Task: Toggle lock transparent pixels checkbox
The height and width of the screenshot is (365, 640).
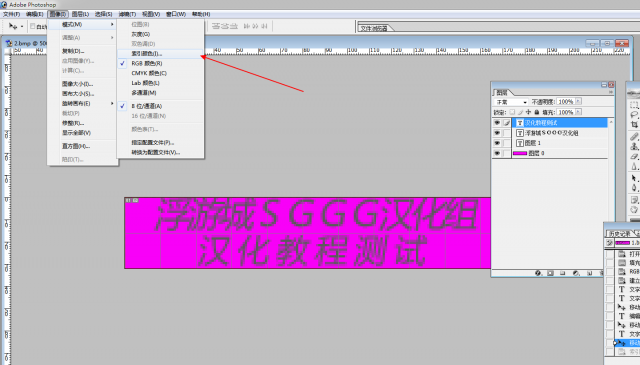Action: [512, 112]
